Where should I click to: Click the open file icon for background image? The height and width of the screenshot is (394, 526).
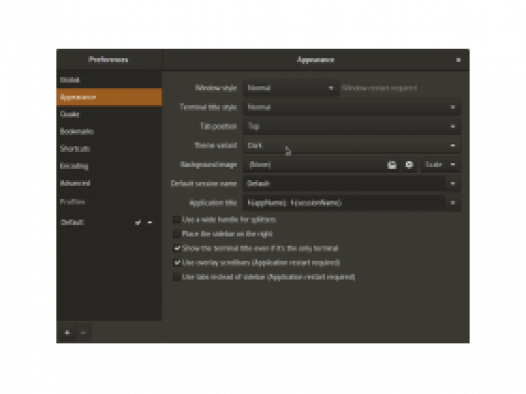click(391, 165)
